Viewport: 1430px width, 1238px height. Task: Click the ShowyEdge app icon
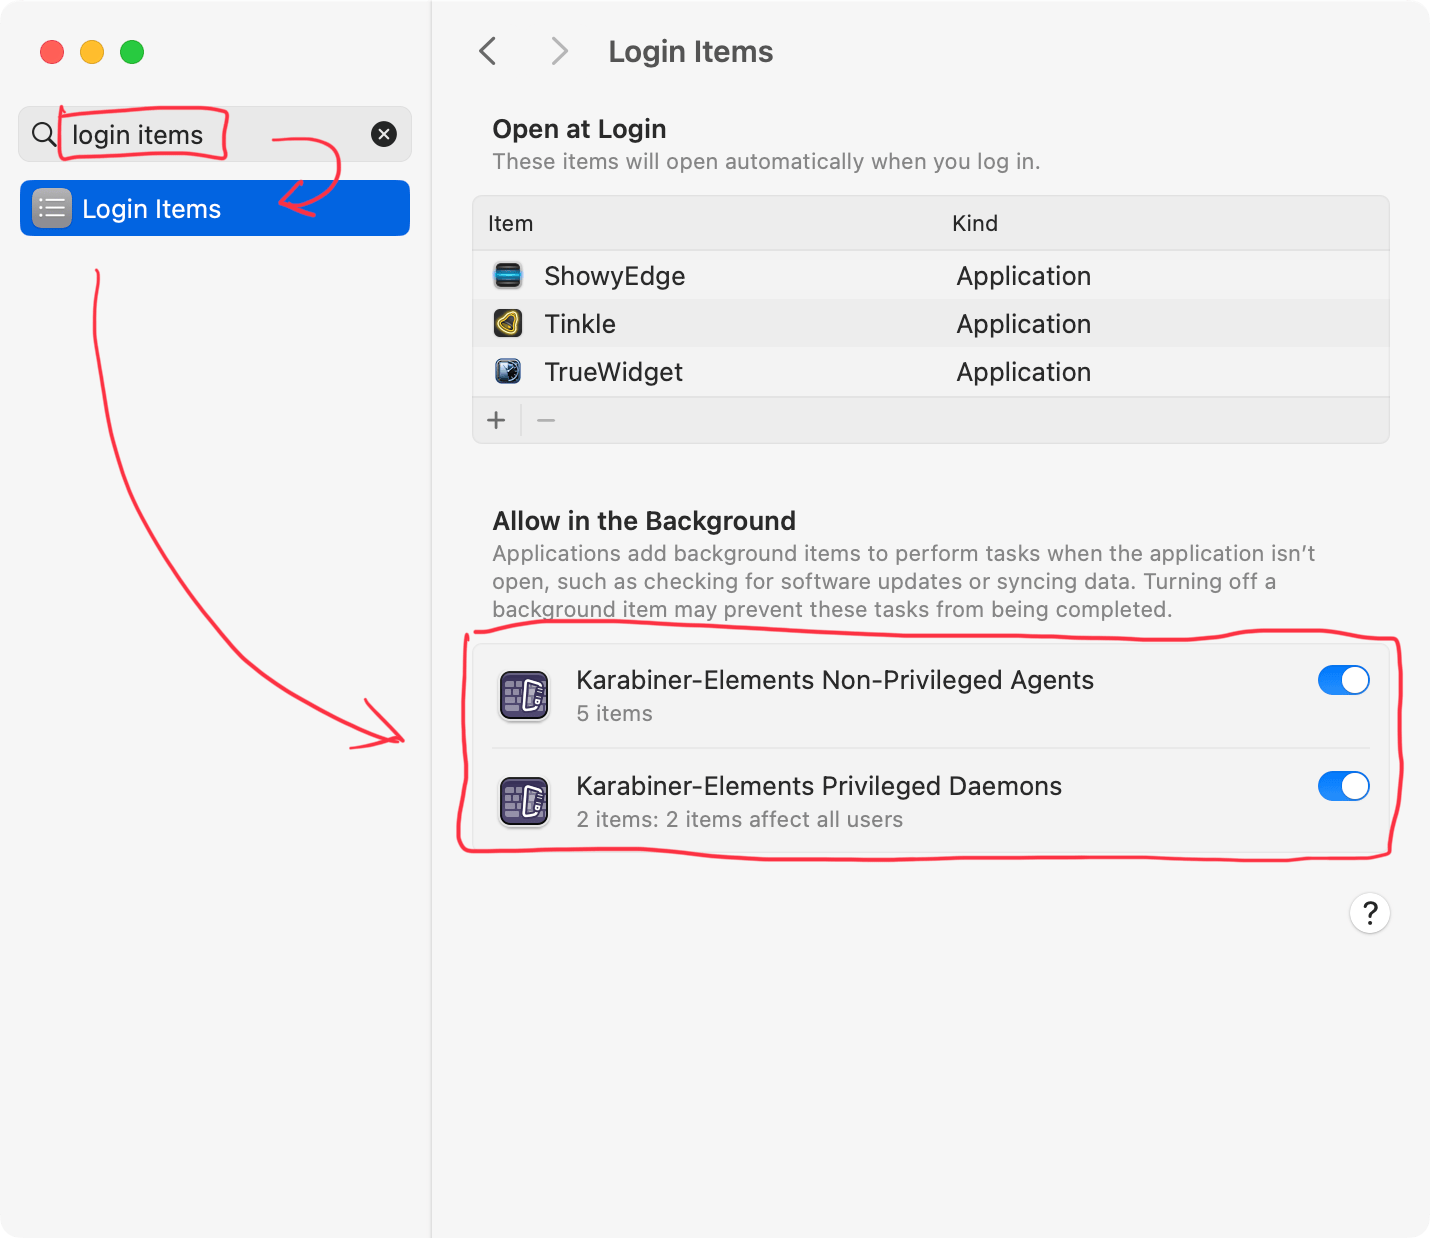tap(508, 275)
